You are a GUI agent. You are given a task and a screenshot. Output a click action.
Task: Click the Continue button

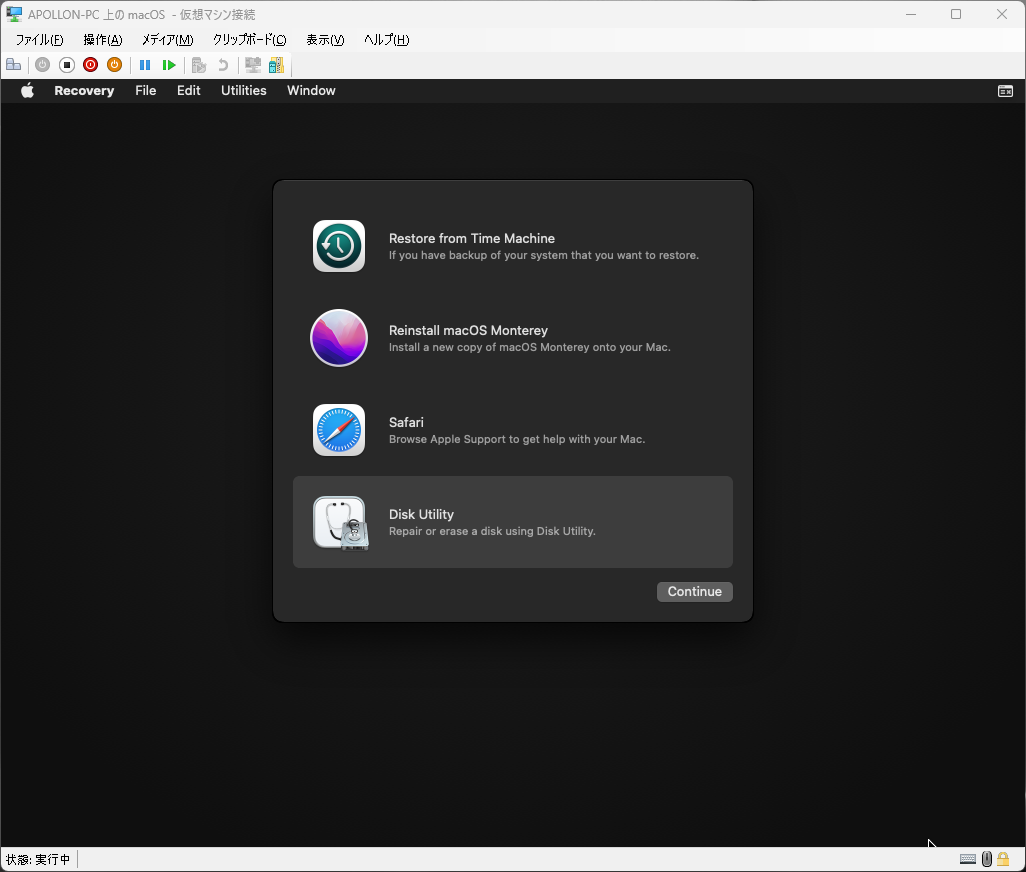tap(695, 591)
